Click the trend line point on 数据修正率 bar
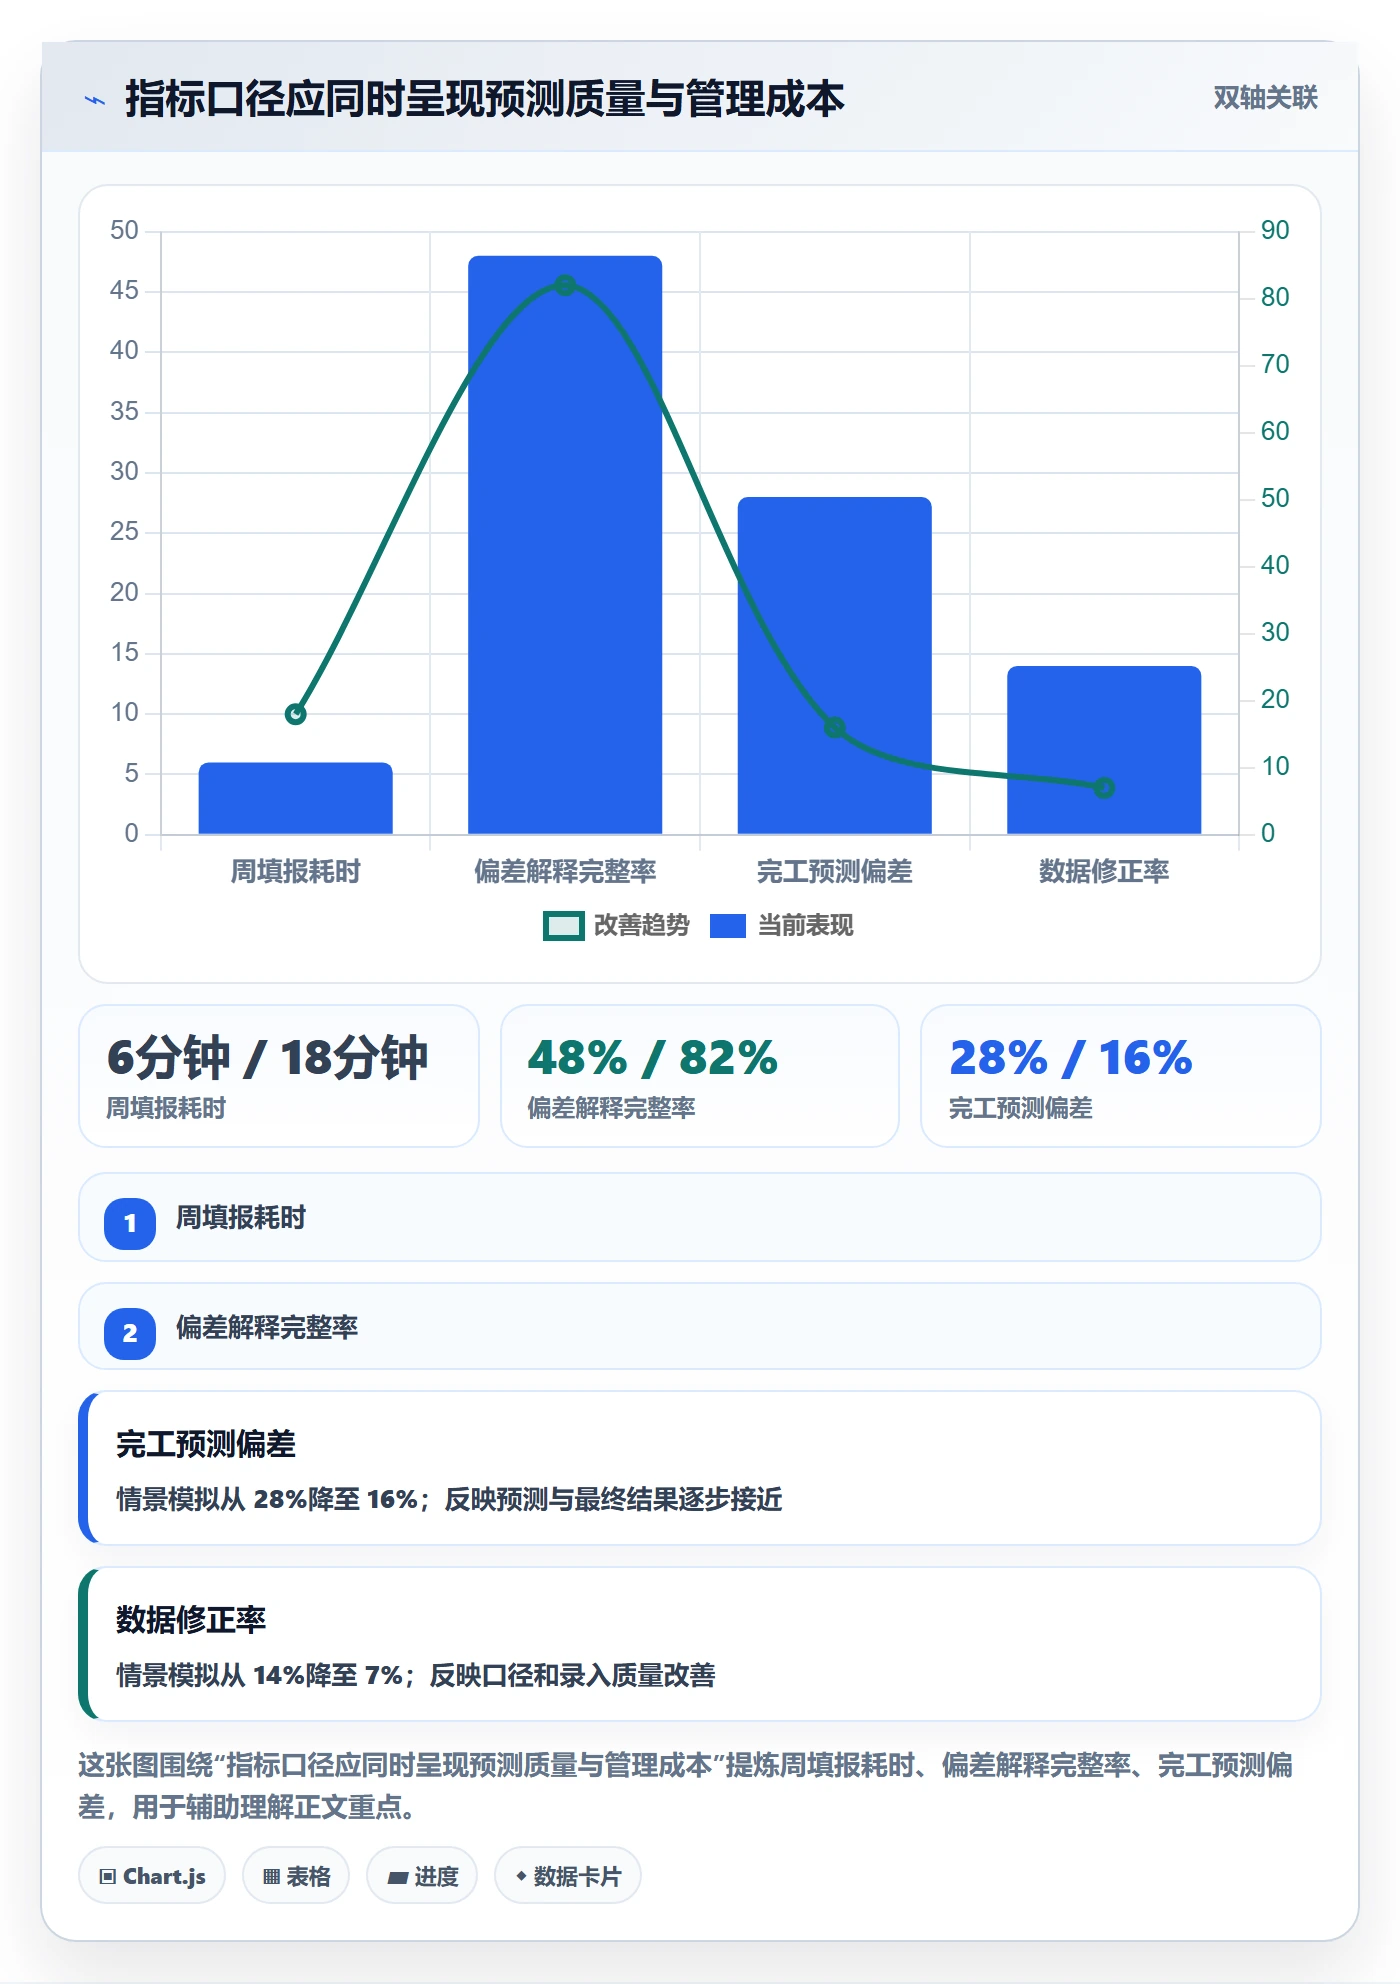 1104,788
